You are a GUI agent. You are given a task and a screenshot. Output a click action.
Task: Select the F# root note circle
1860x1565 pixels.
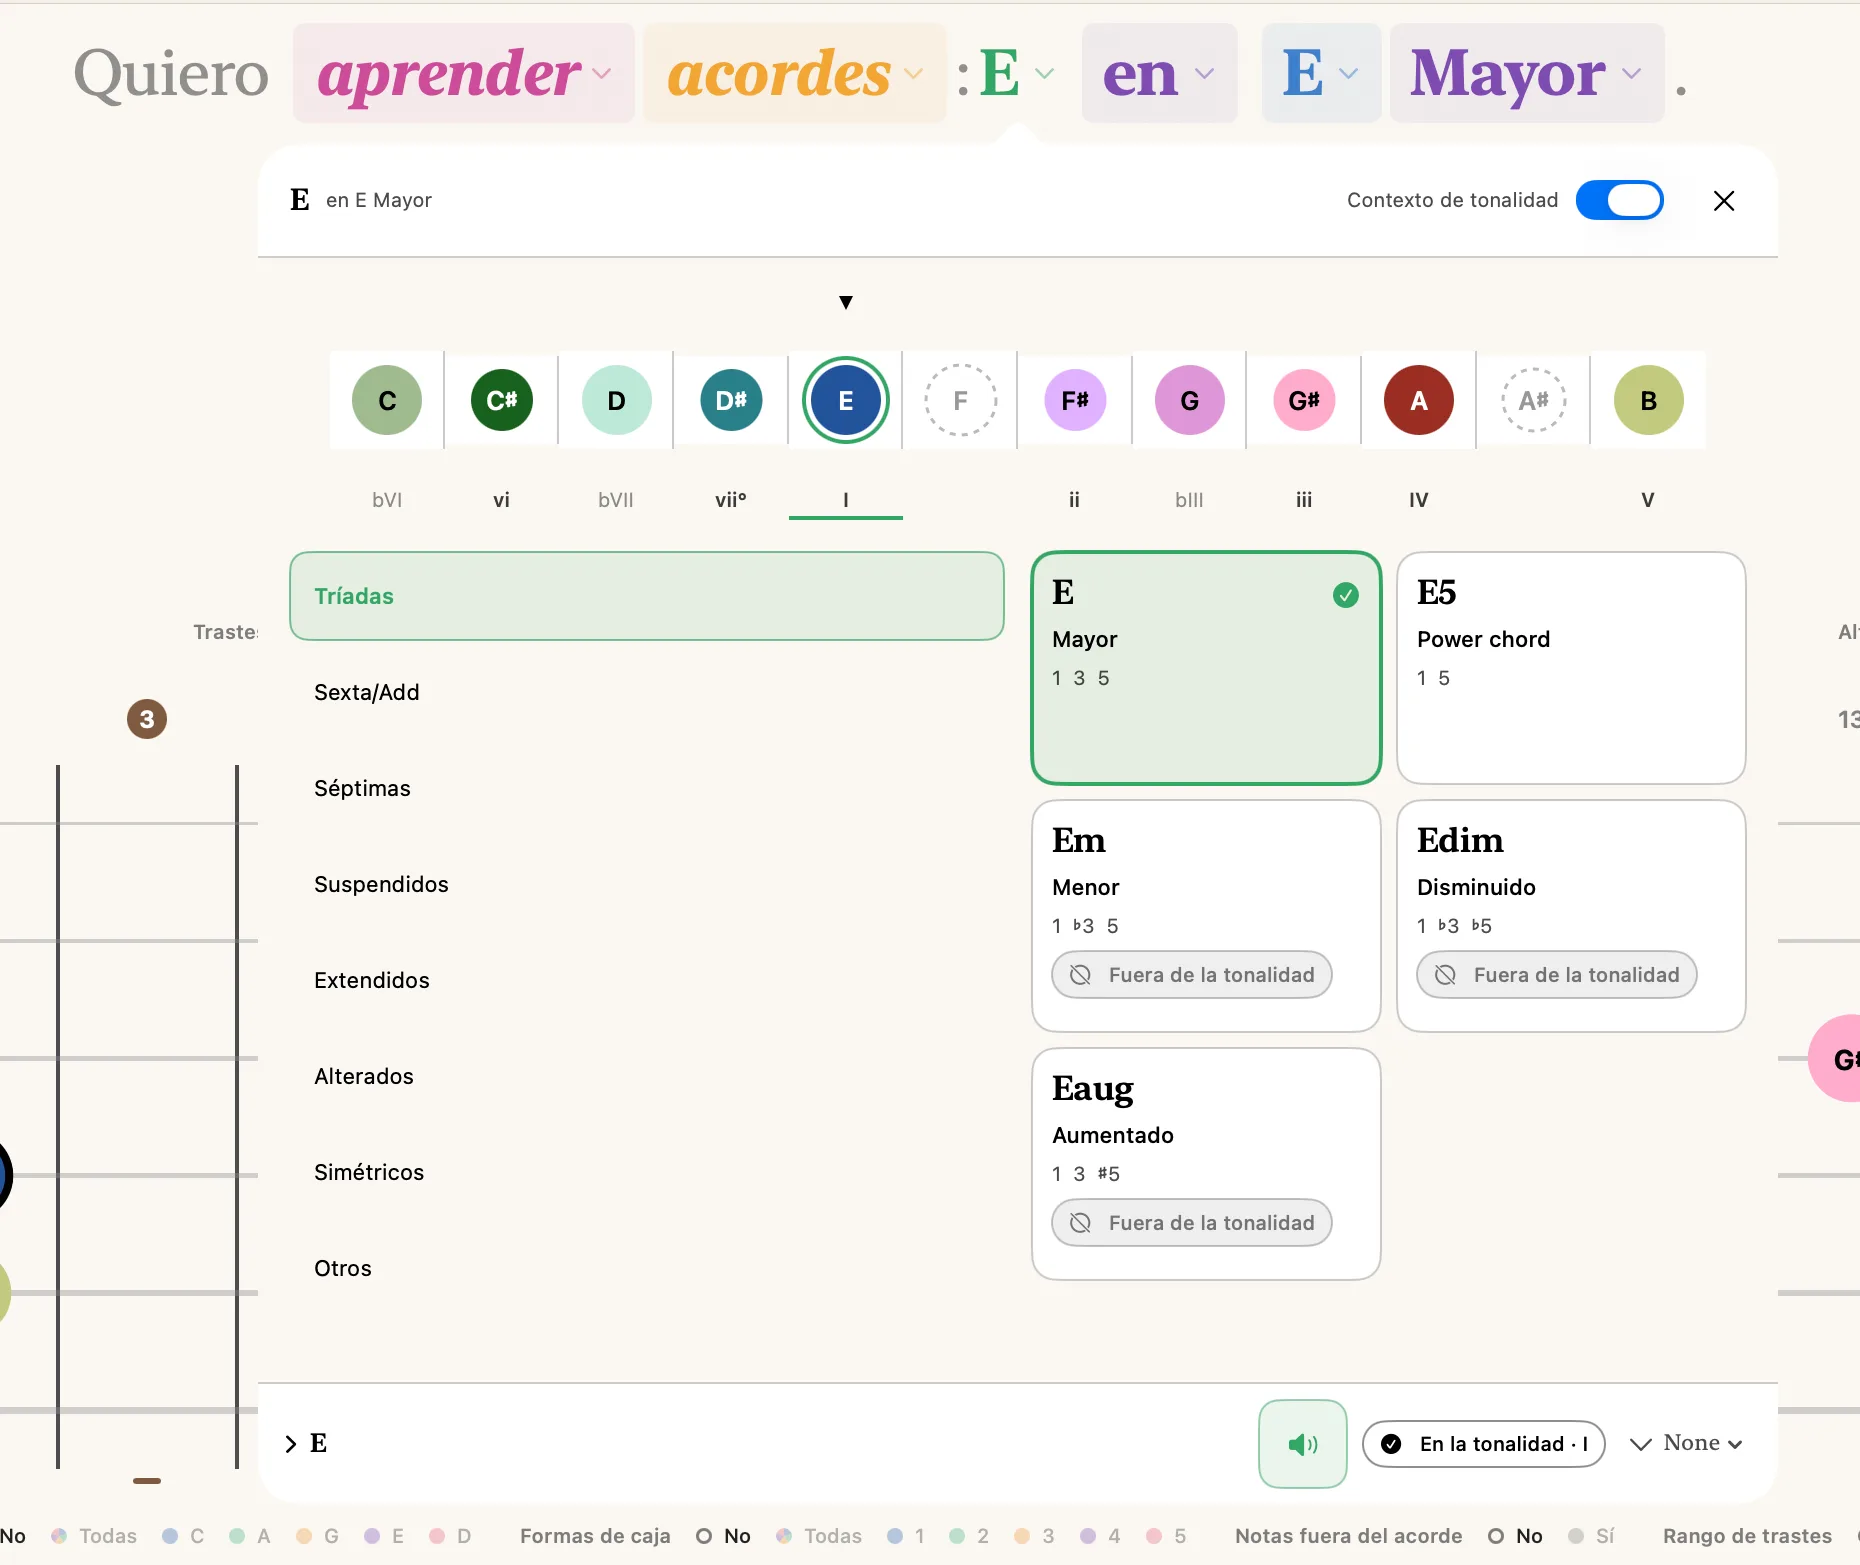(1075, 400)
